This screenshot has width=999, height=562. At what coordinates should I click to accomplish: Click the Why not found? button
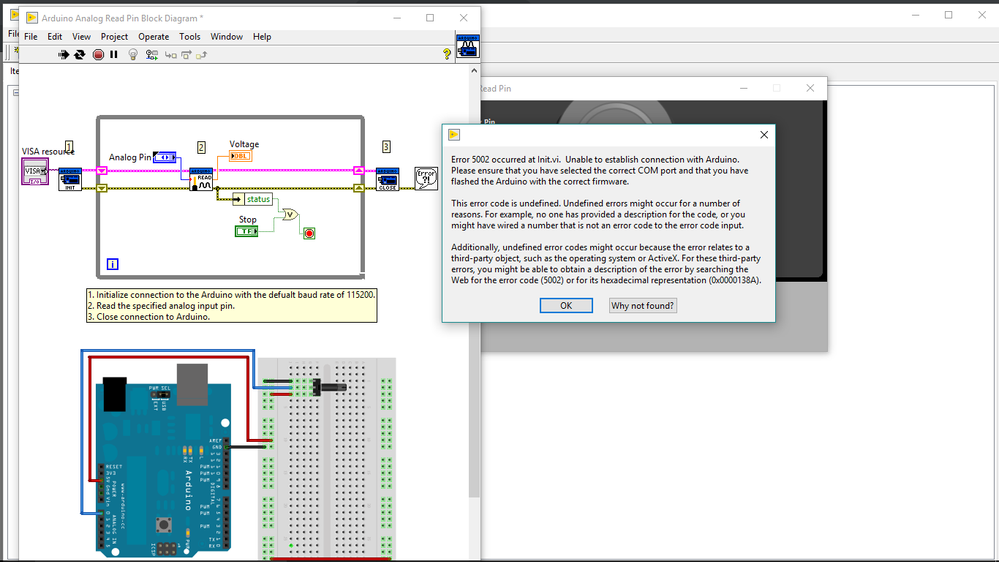642,306
